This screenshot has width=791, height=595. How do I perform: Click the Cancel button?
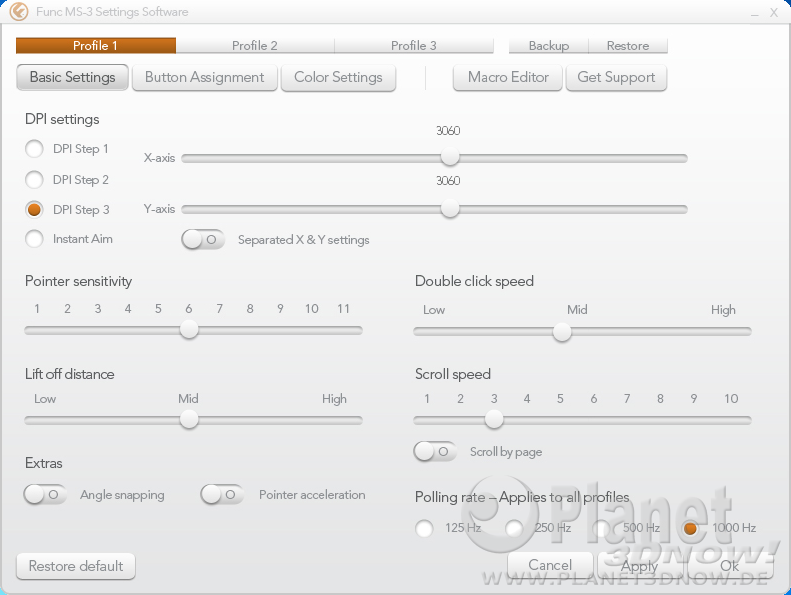(x=550, y=565)
